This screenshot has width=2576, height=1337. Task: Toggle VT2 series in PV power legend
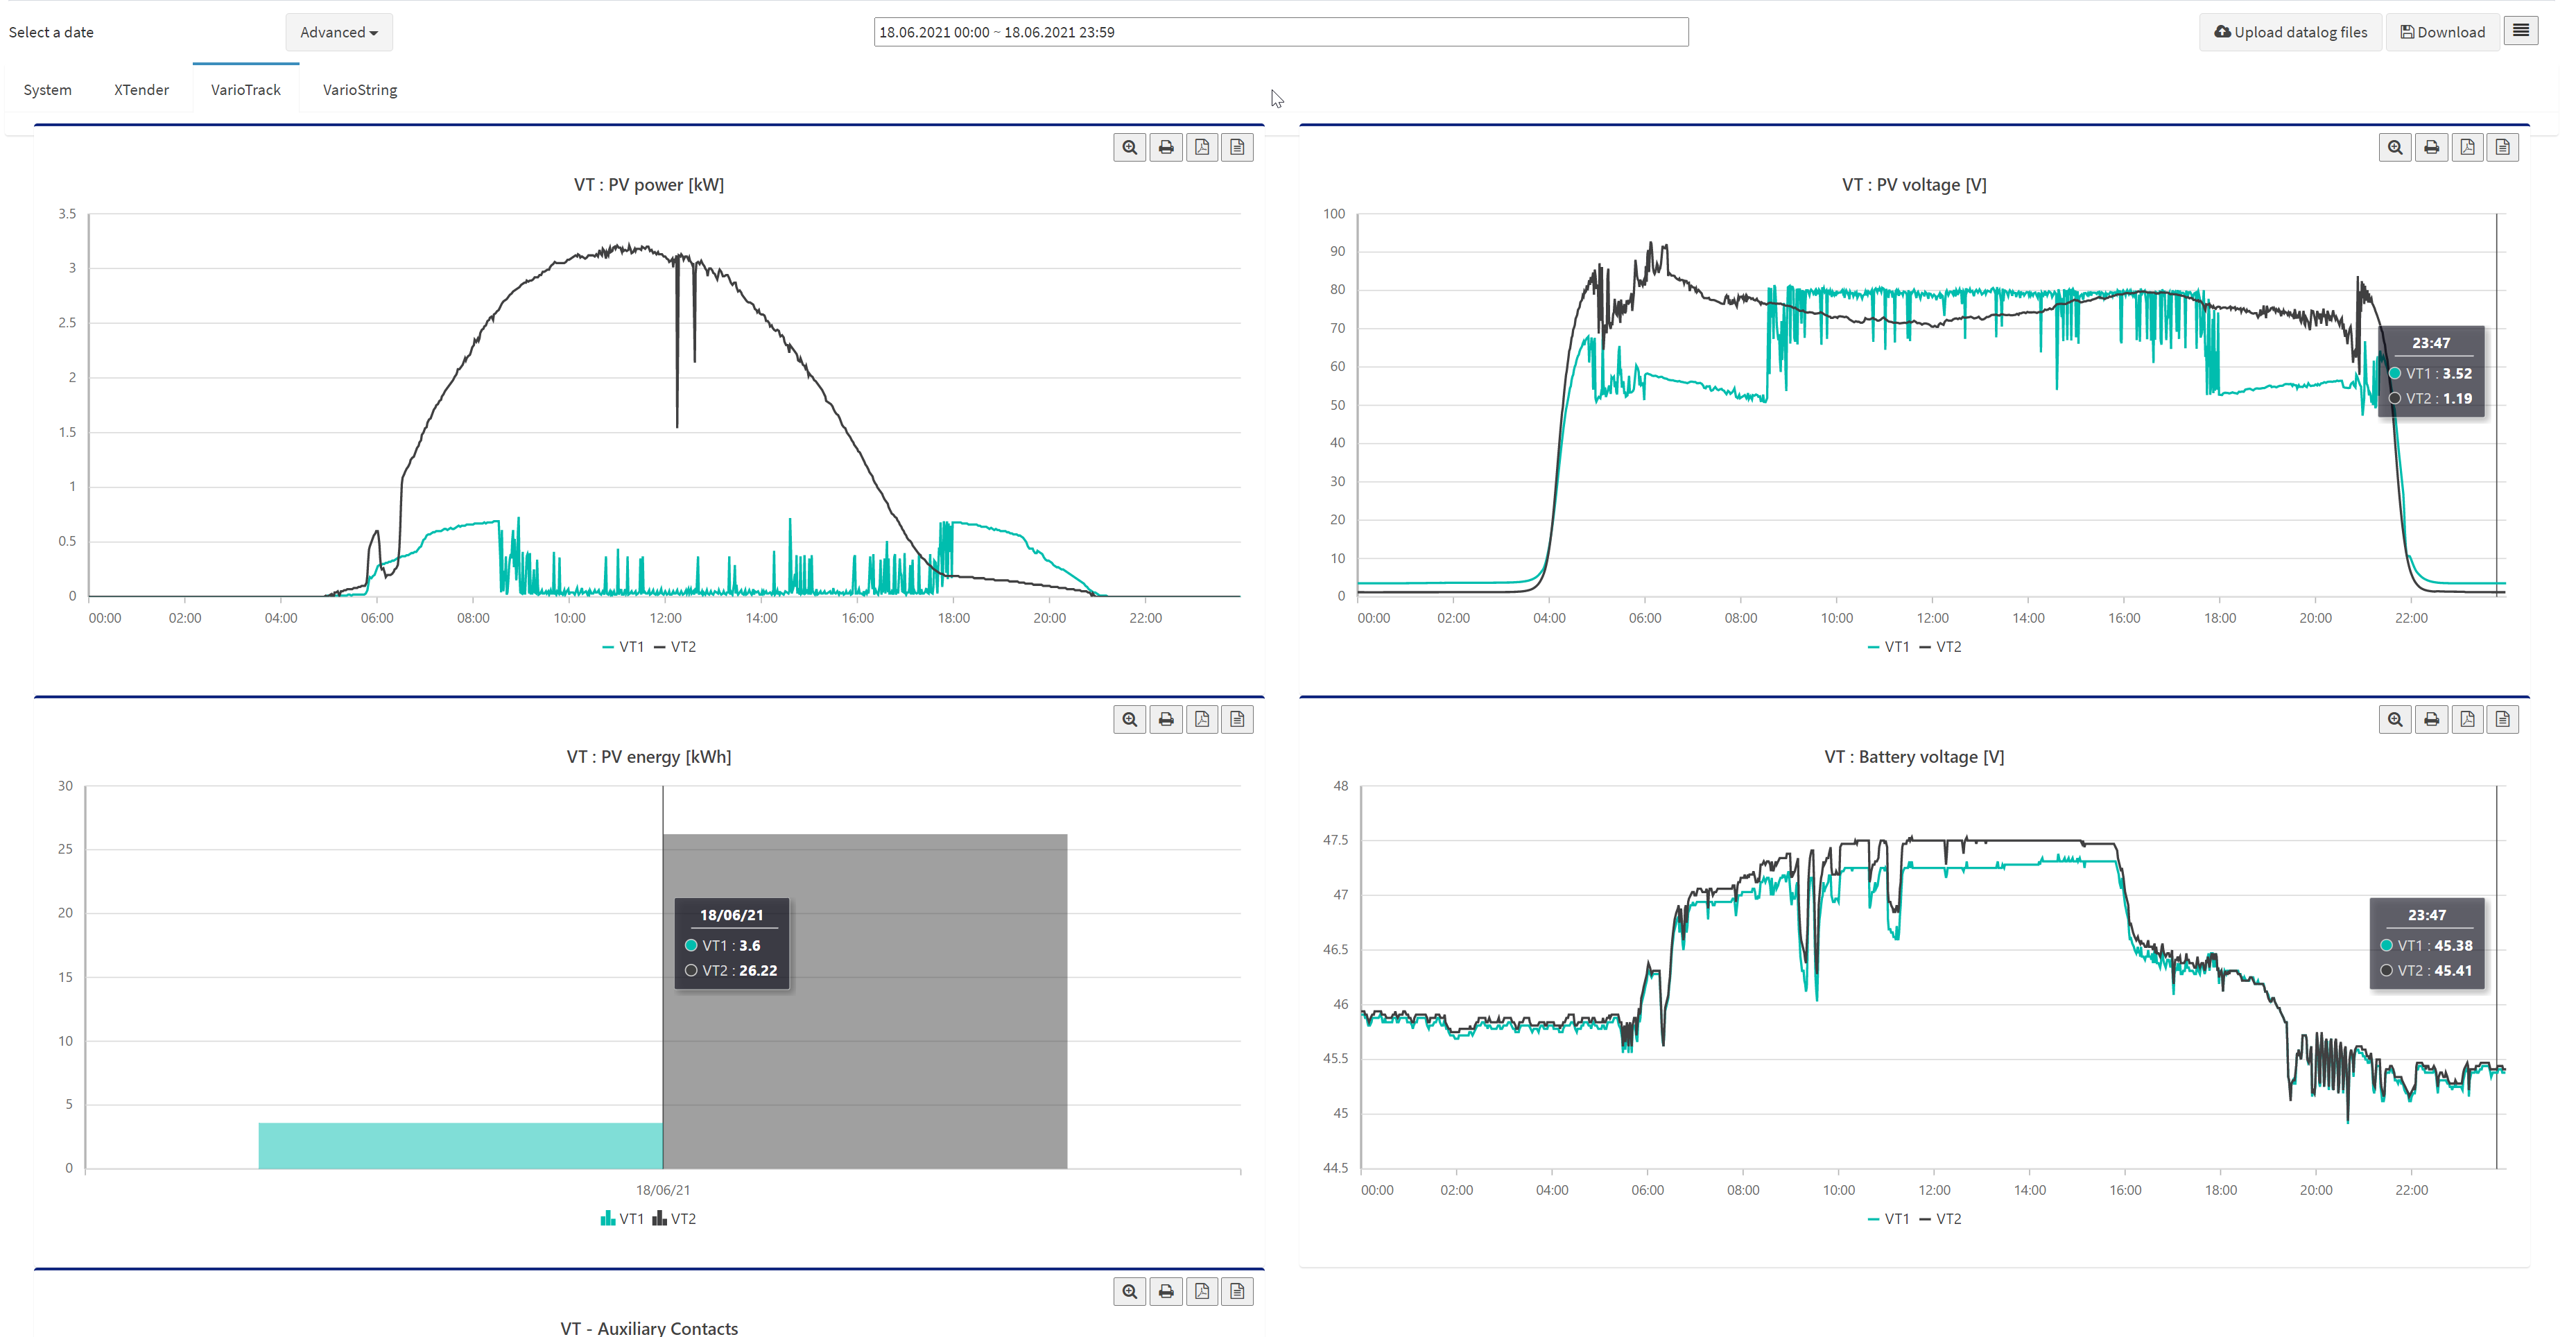pos(675,647)
